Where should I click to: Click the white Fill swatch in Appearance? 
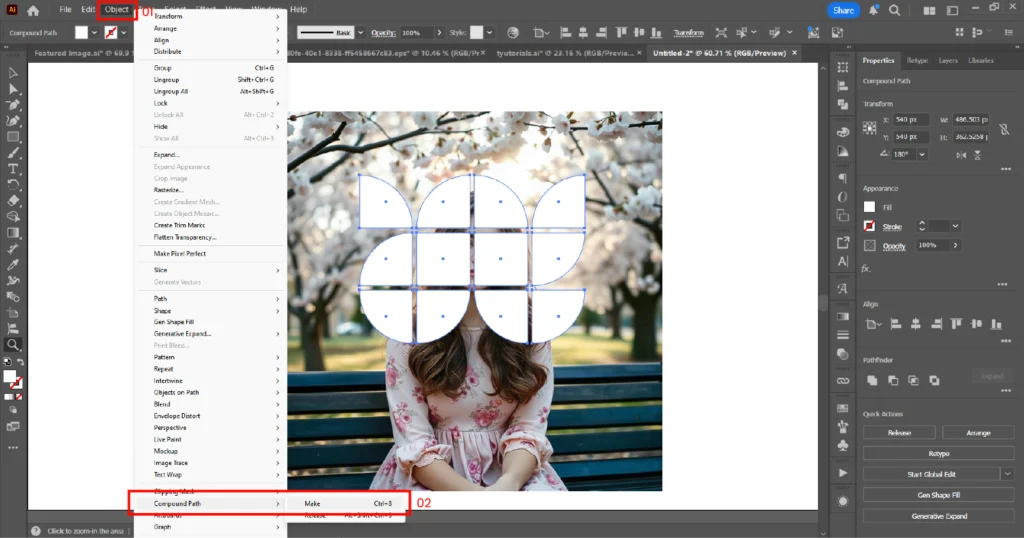click(x=869, y=207)
